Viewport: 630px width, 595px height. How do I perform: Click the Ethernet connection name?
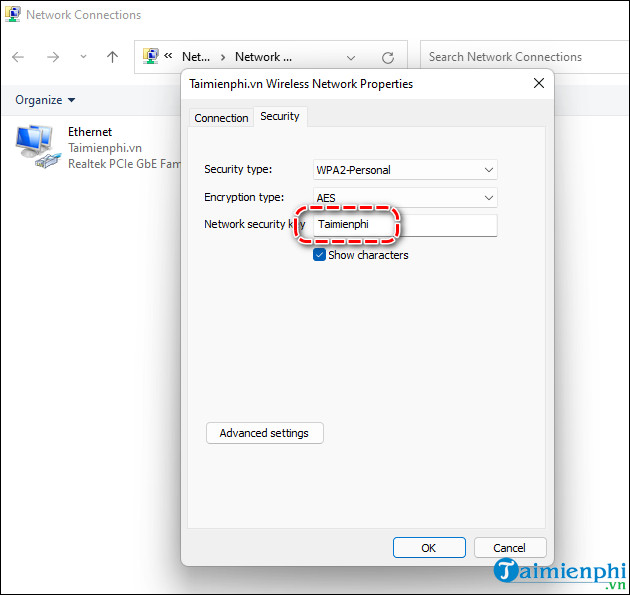90,132
